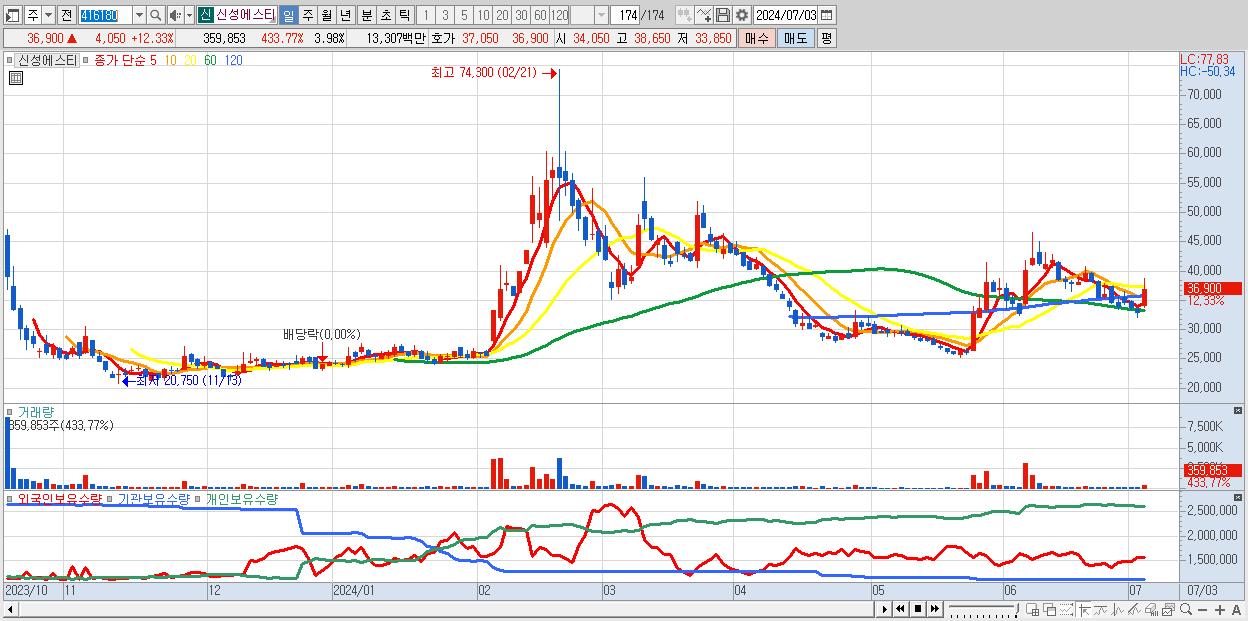The image size is (1248, 621).
Task: Click the magnifier zoom icon at bottom
Action: (x=1186, y=609)
